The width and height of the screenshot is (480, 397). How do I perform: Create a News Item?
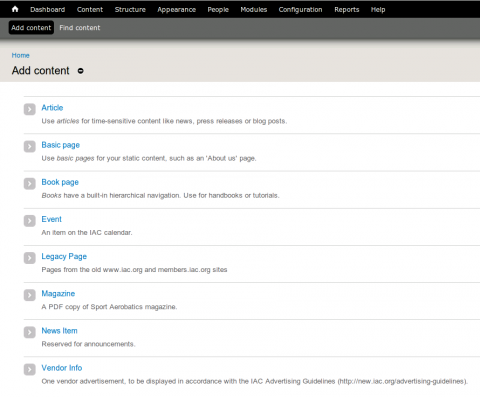59,331
